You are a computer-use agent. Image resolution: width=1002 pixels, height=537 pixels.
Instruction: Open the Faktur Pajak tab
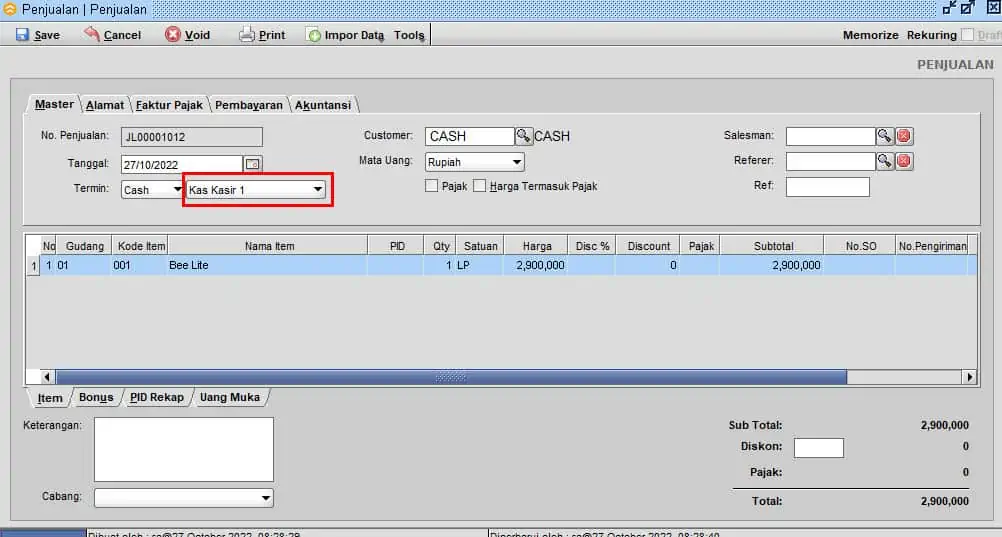click(169, 105)
